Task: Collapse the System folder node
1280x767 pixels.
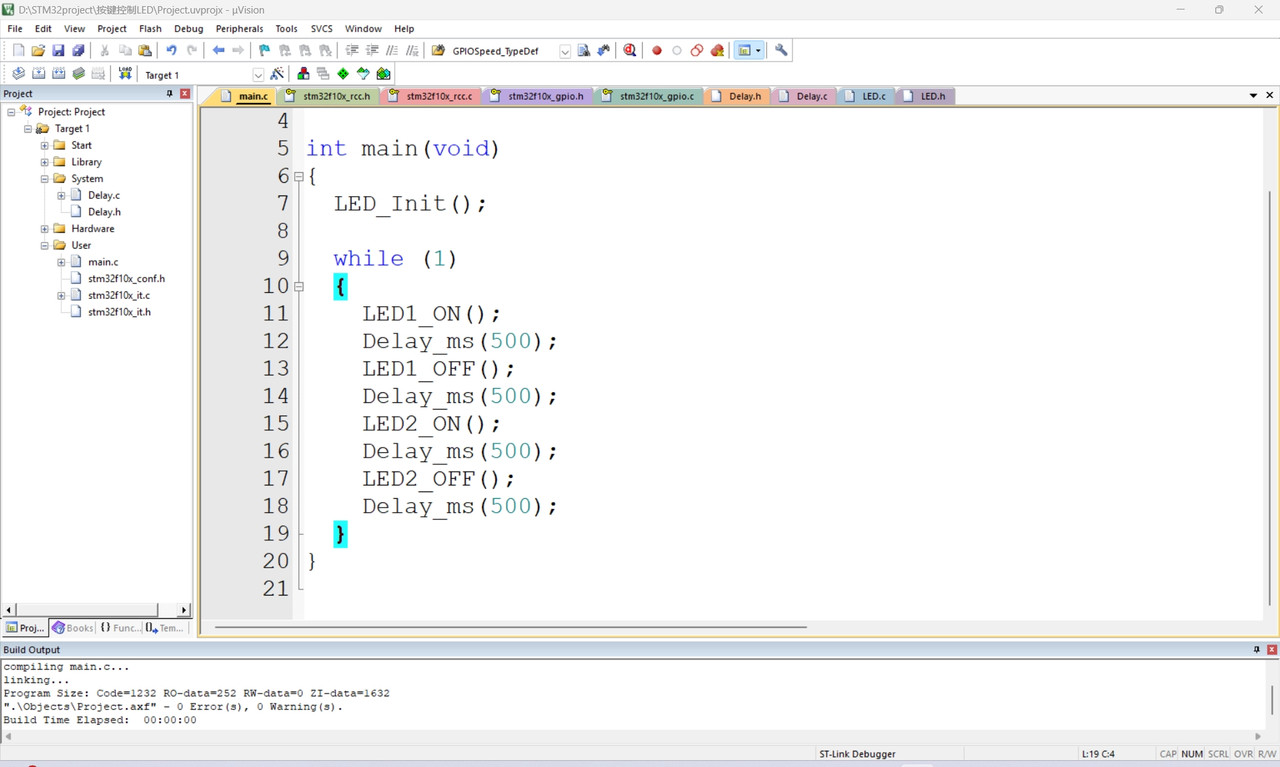Action: click(x=44, y=179)
